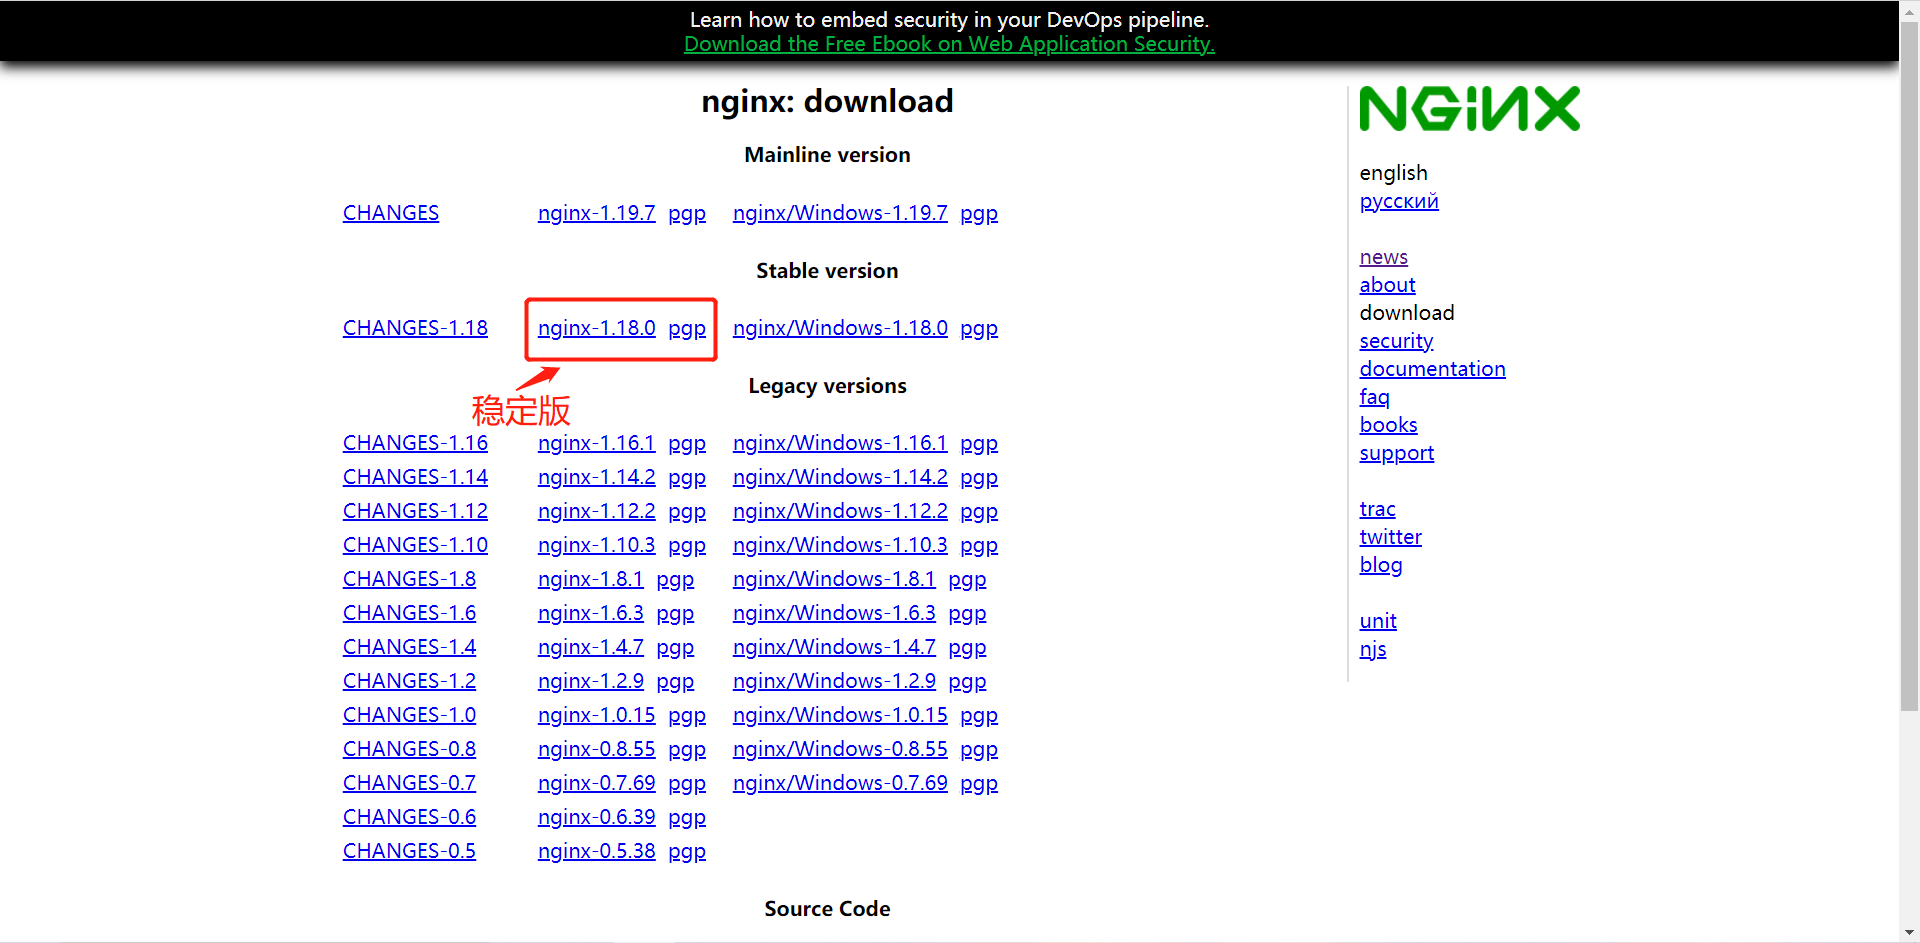Open pgp signature for nginx-1.18.0
This screenshot has height=943, width=1920.
(687, 328)
